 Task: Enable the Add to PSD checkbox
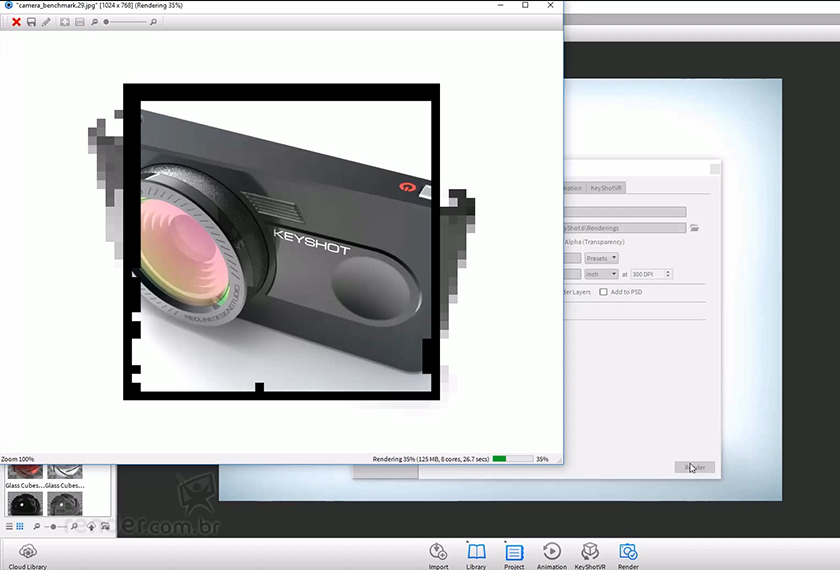(x=603, y=292)
